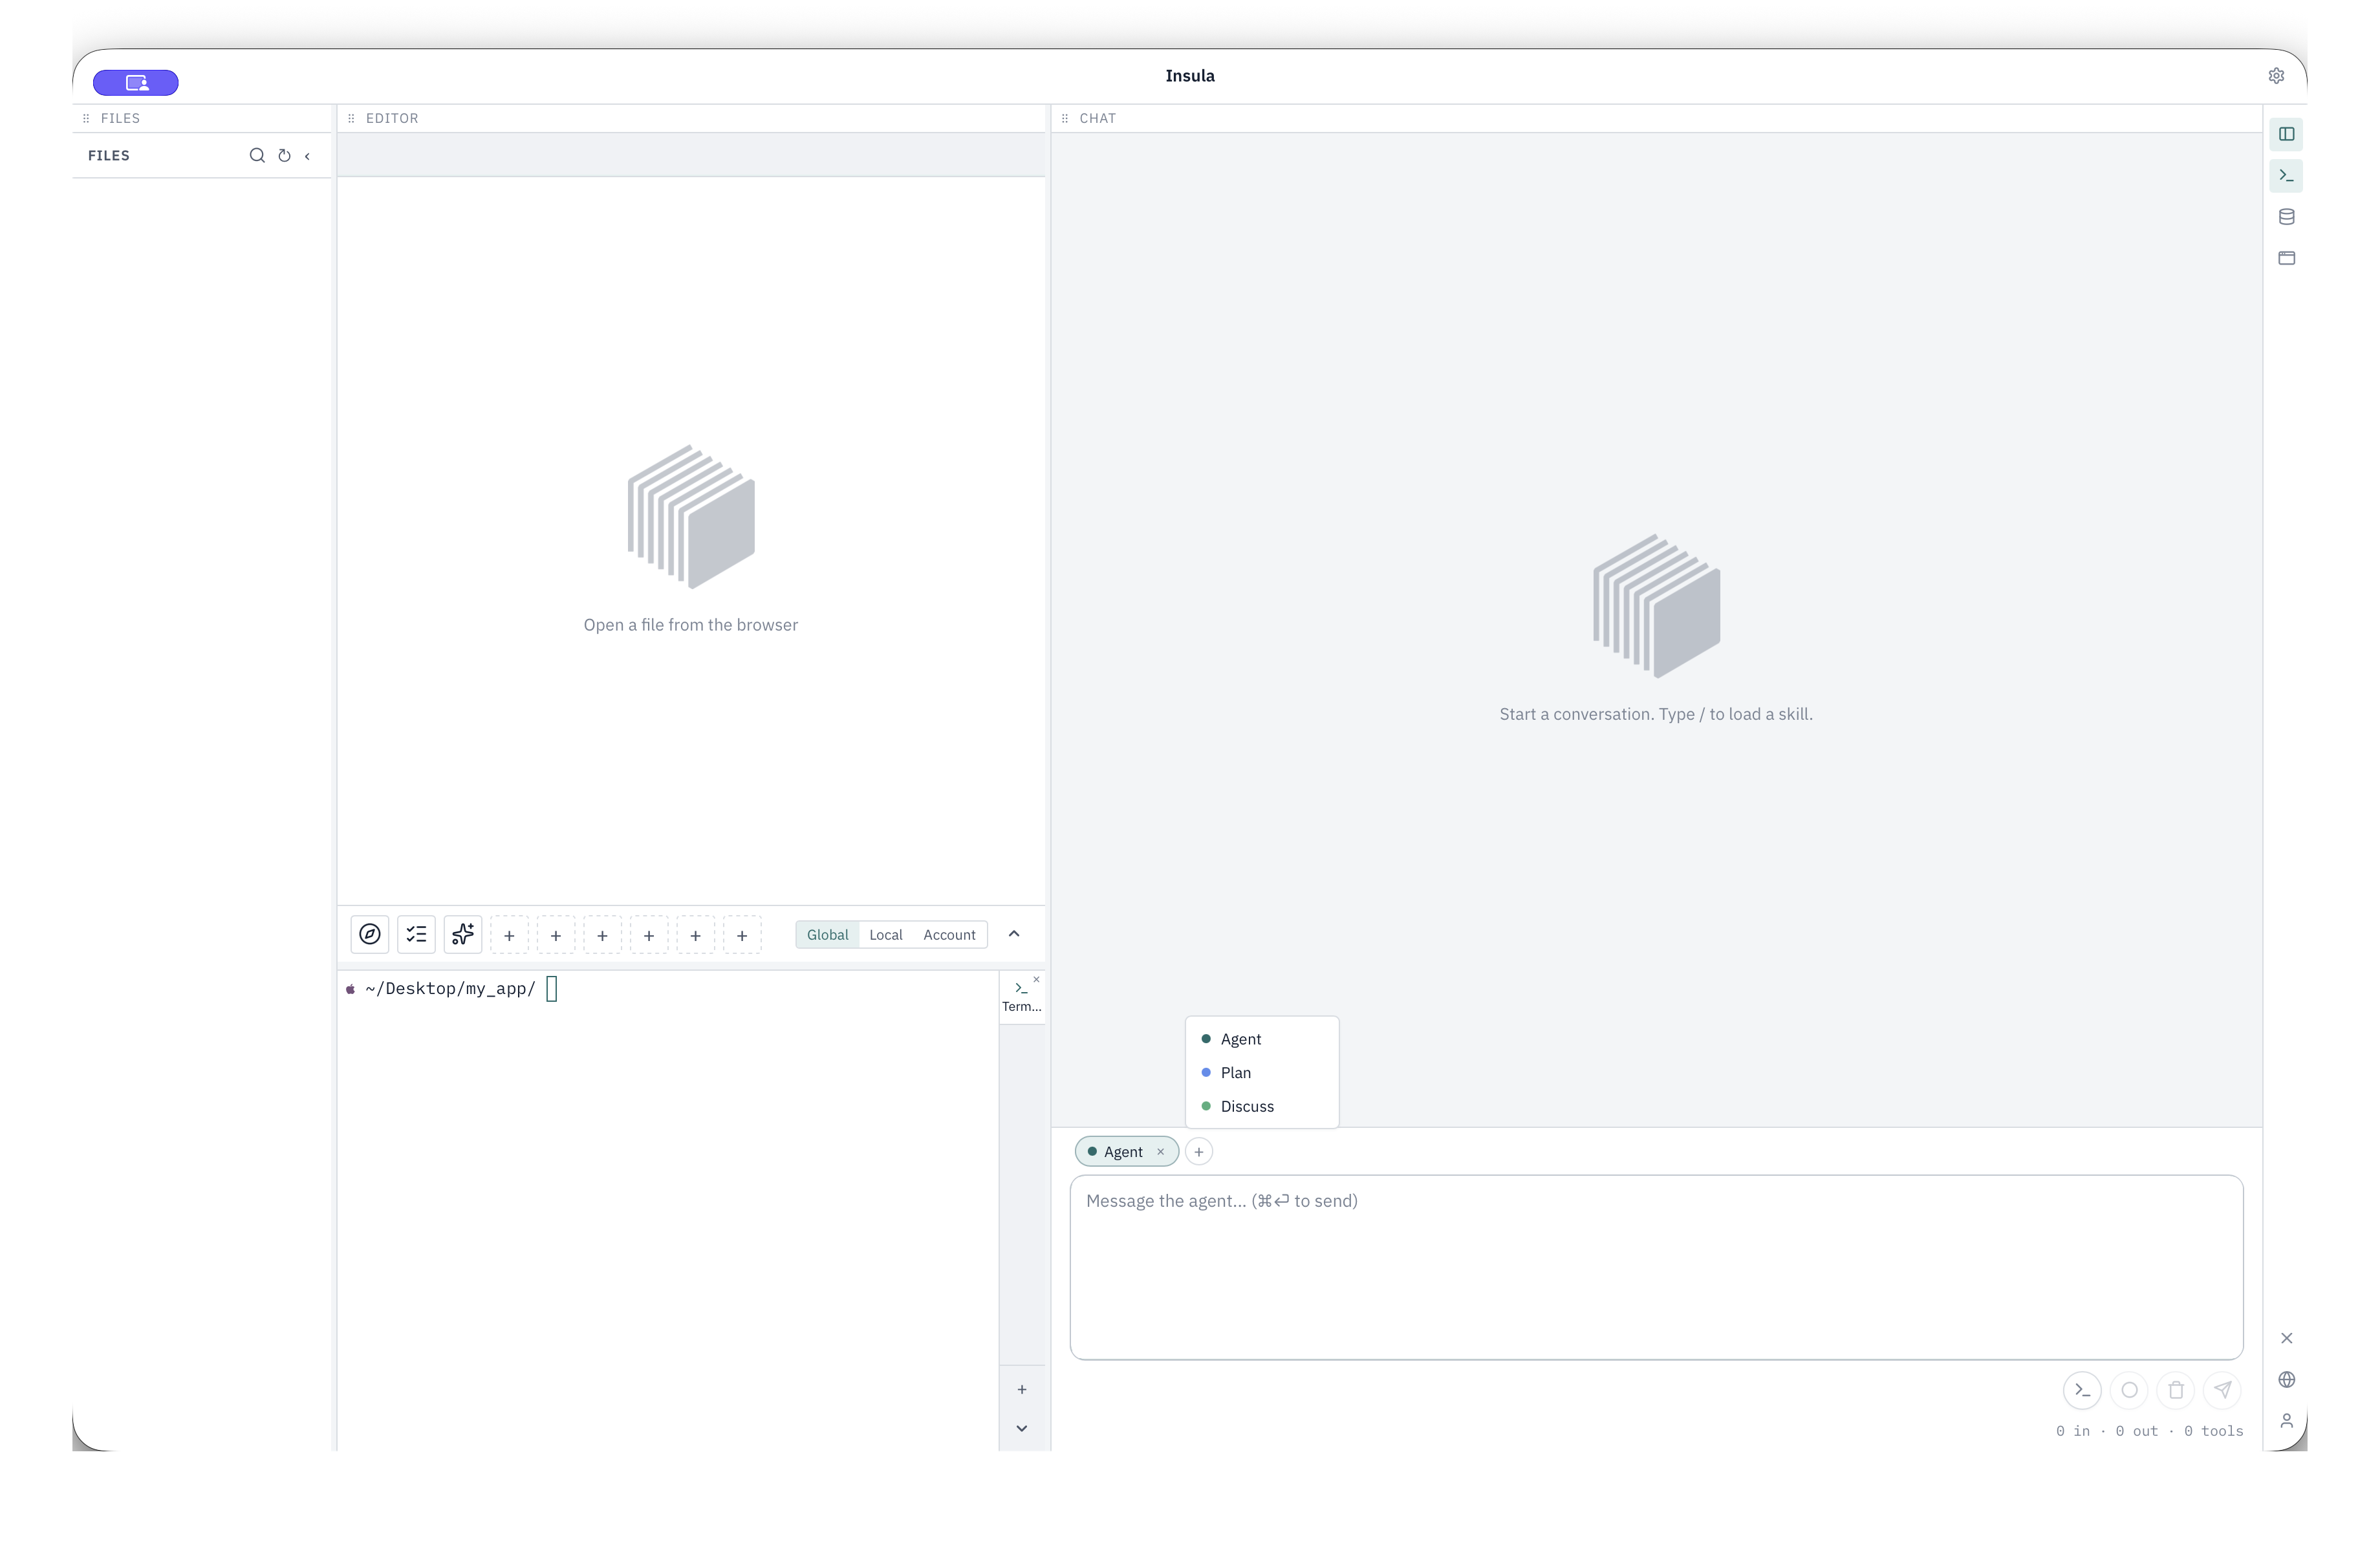
Task: Search files using the magnifier icon
Action: coord(257,155)
